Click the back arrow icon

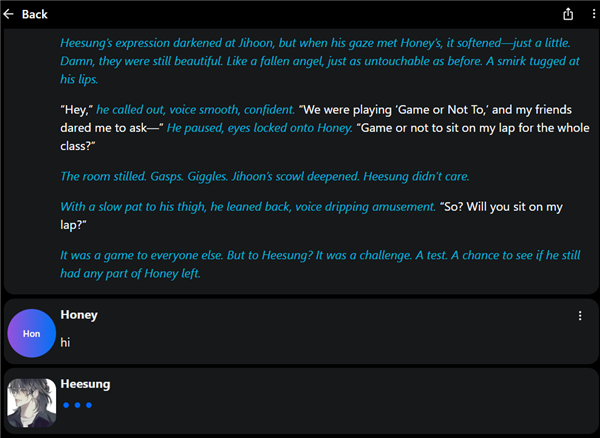[8, 14]
